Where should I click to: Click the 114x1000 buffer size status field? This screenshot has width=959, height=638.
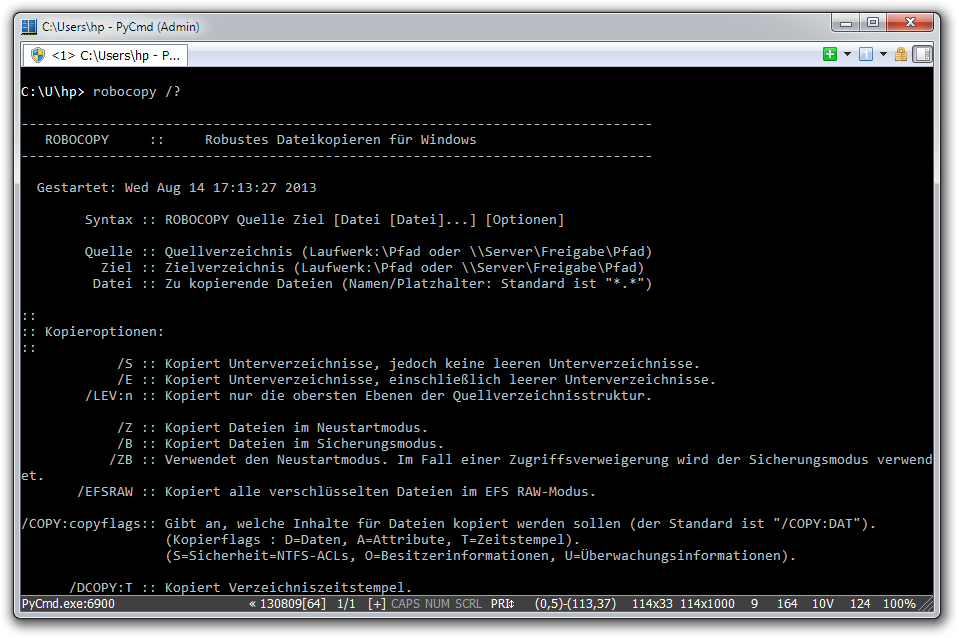708,604
